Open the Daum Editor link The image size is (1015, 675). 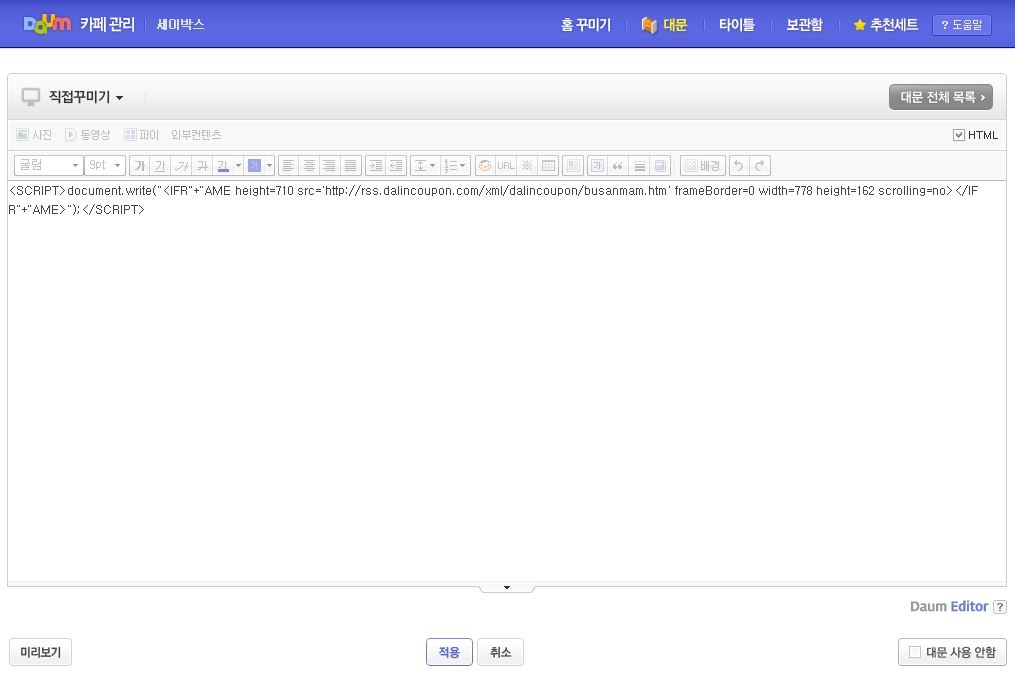949,606
